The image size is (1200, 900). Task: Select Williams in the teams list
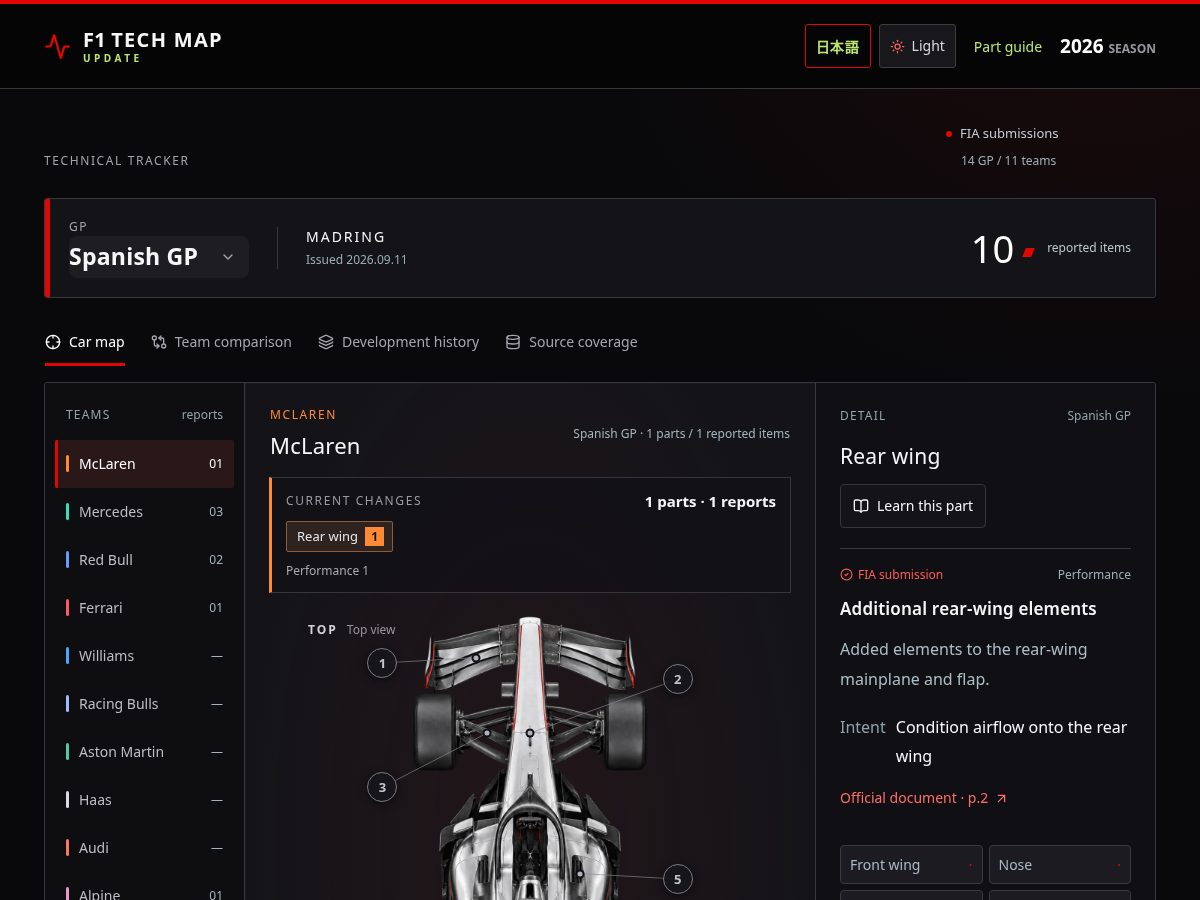pos(144,656)
